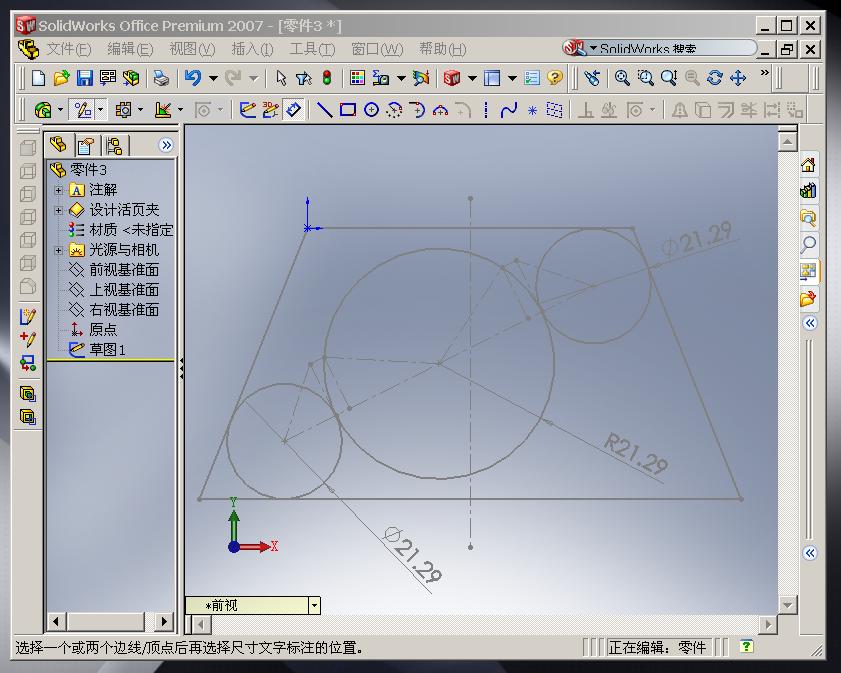The height and width of the screenshot is (673, 841).
Task: Open the view orientation dropdown showing *前视
Action: coord(314,605)
